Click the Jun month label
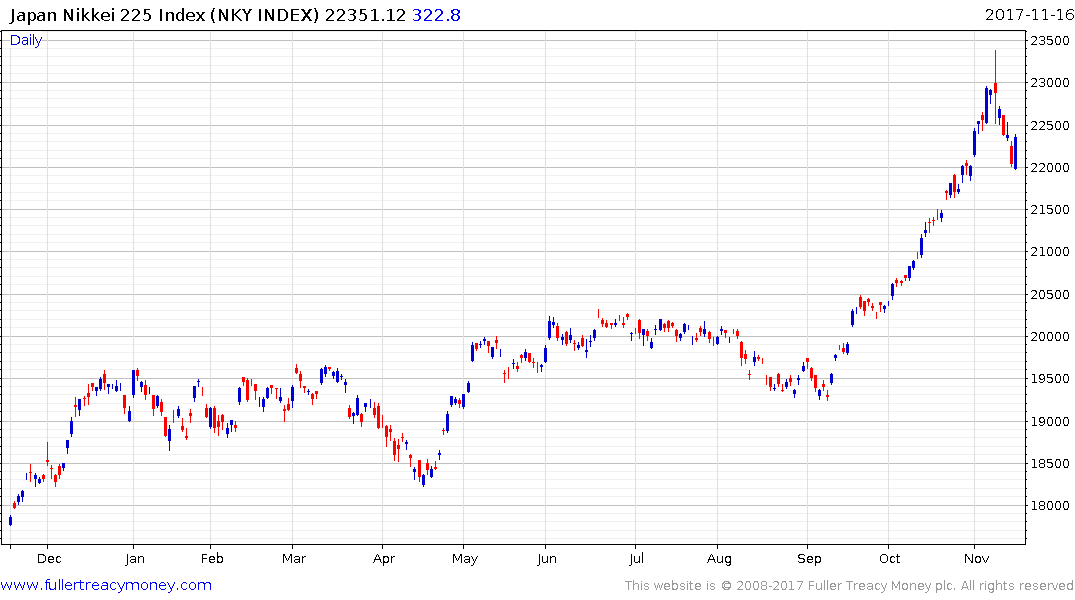The height and width of the screenshot is (600, 1075). pos(546,559)
